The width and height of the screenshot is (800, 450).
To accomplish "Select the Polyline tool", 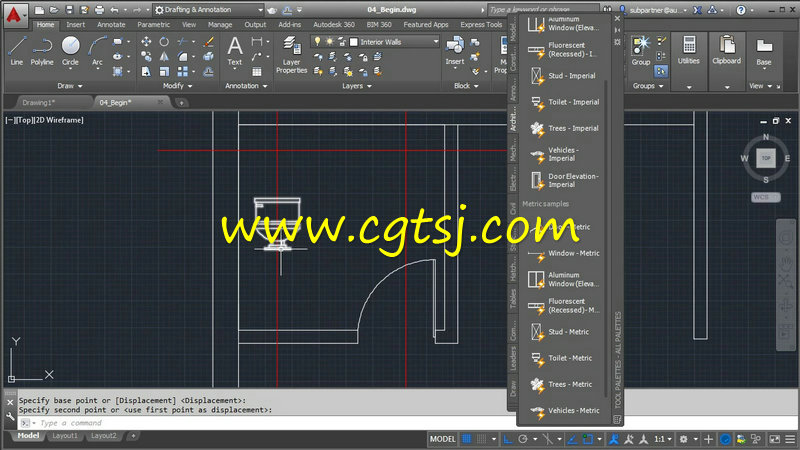I will coord(42,51).
